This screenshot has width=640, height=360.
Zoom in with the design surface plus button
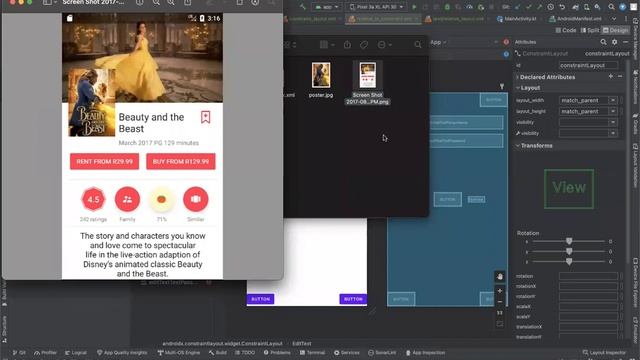pyautogui.click(x=500, y=291)
